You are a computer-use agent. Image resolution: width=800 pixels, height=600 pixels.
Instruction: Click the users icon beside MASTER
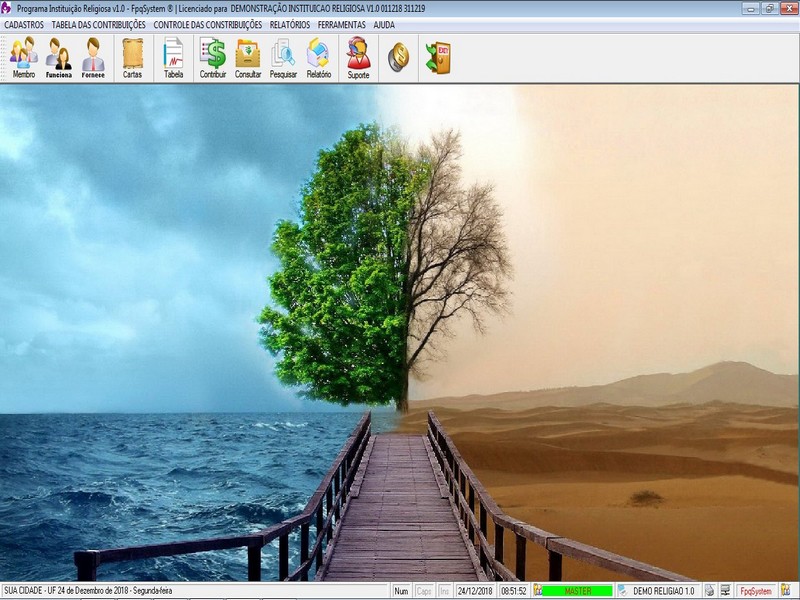[x=537, y=591]
